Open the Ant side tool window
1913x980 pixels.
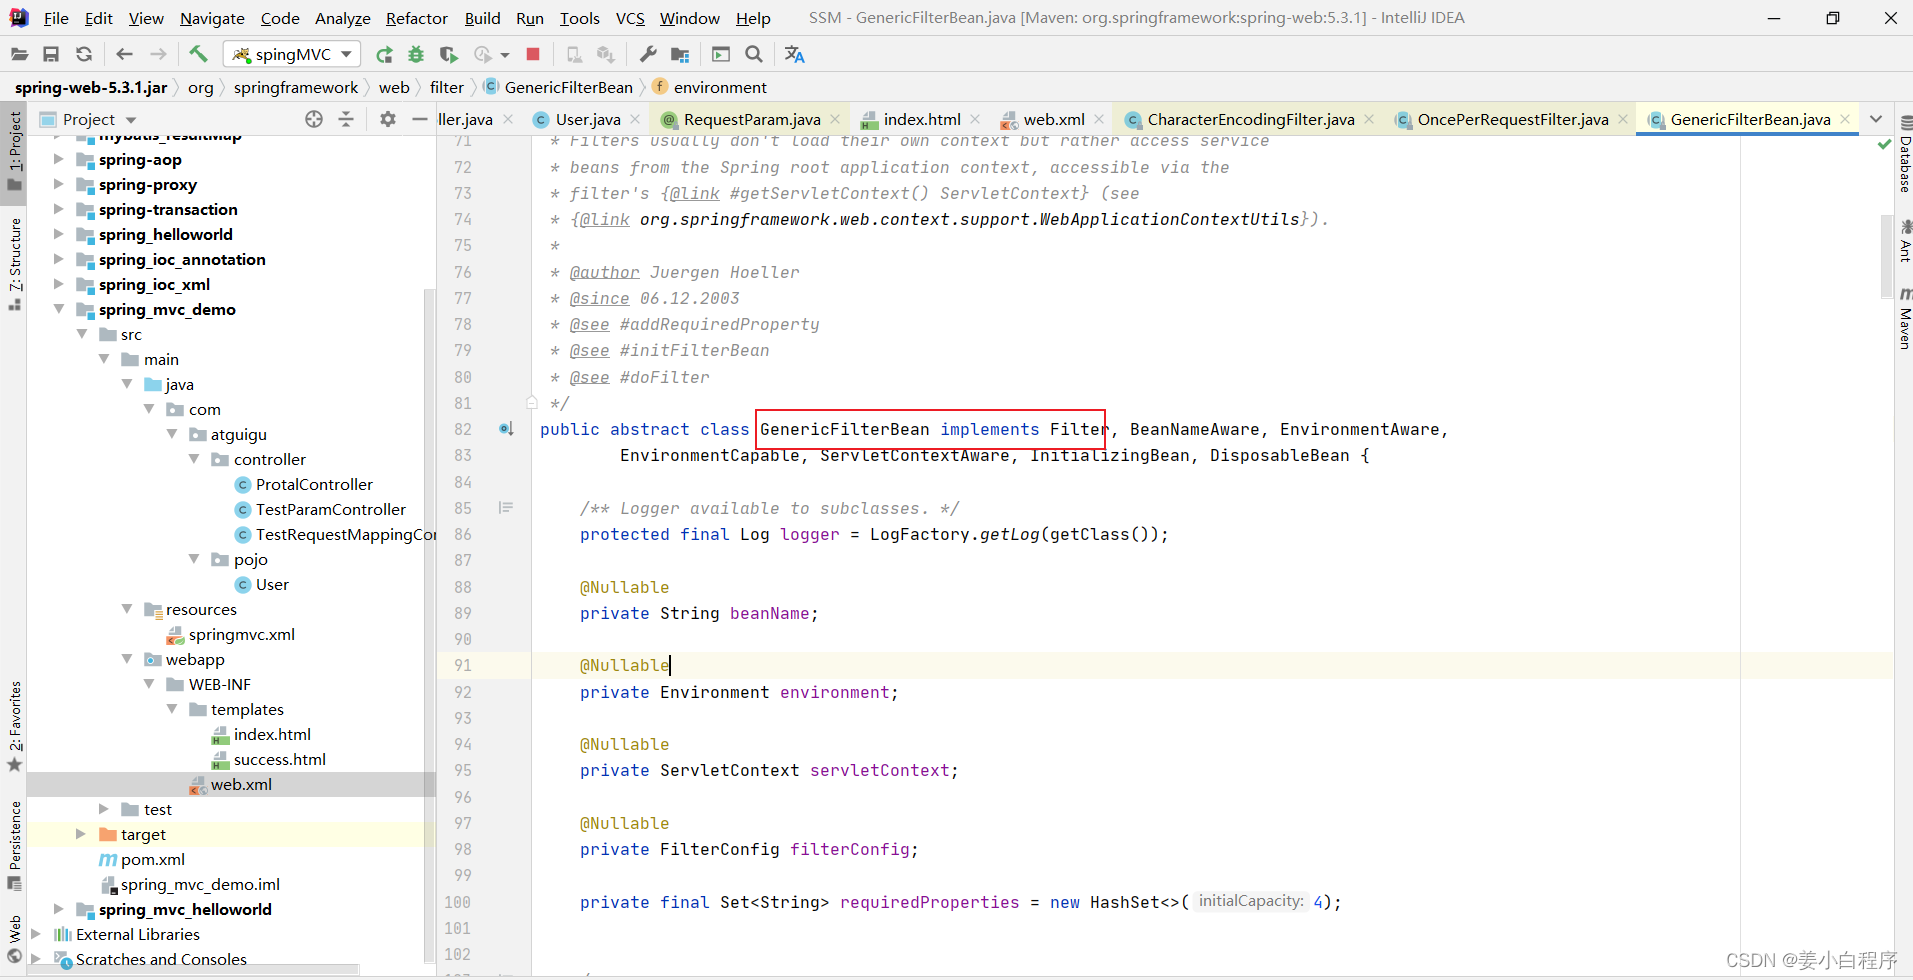(1904, 241)
